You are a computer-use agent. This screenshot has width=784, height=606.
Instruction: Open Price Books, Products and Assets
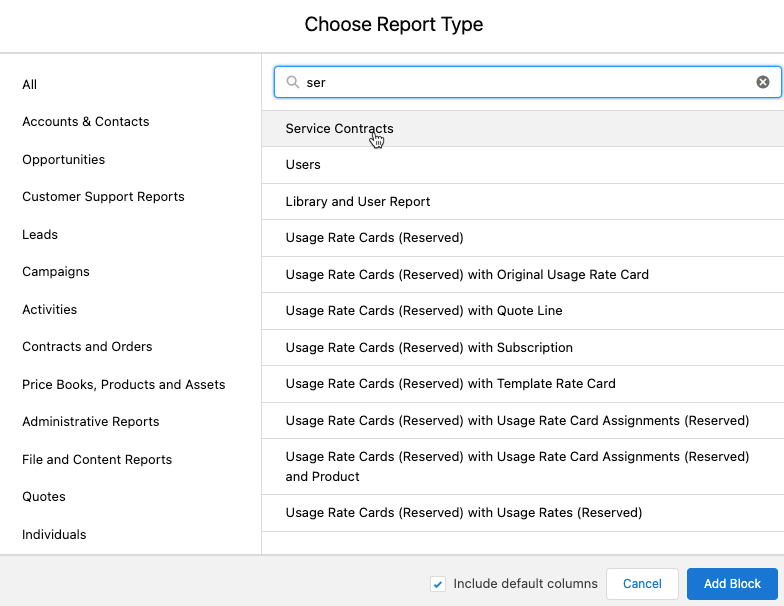(x=124, y=385)
